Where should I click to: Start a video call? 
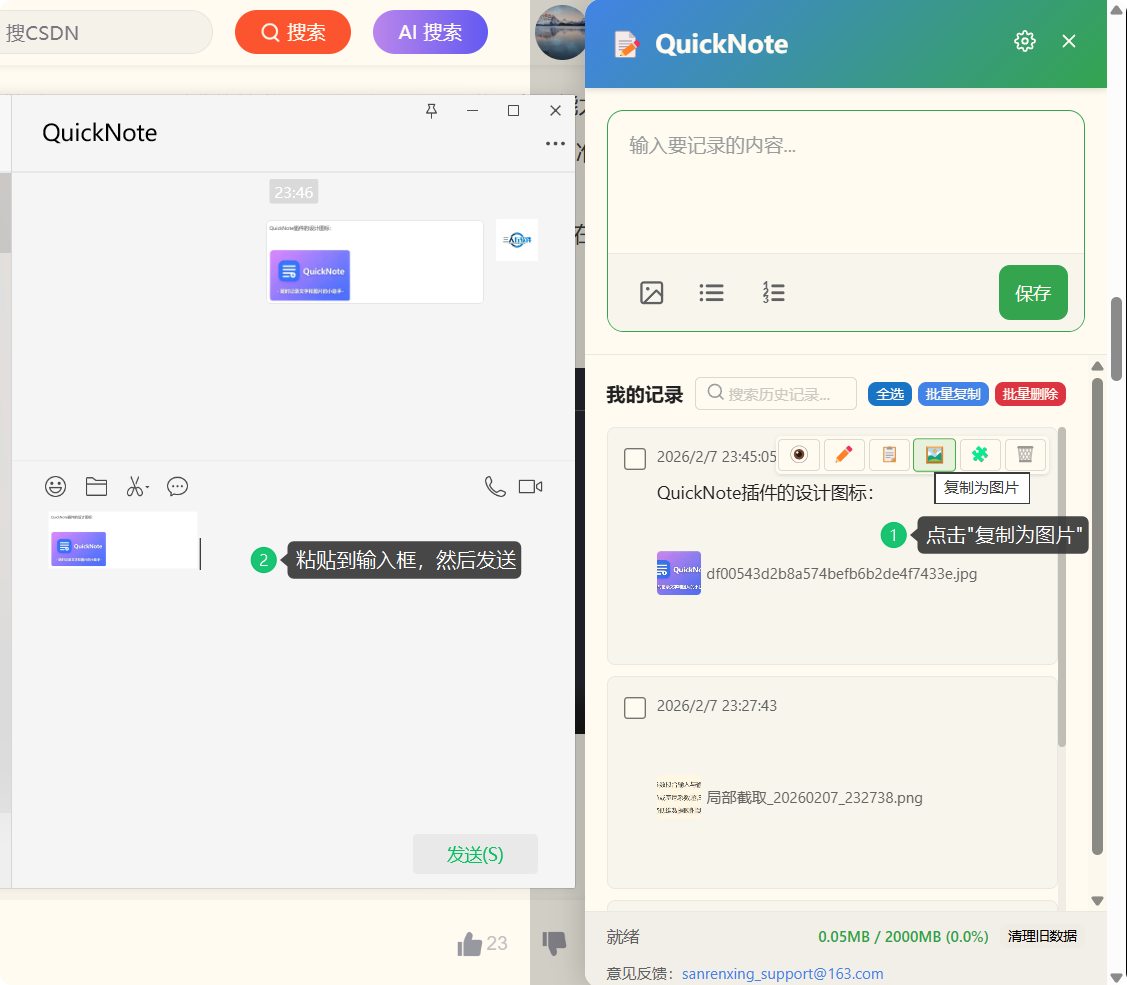click(x=530, y=487)
